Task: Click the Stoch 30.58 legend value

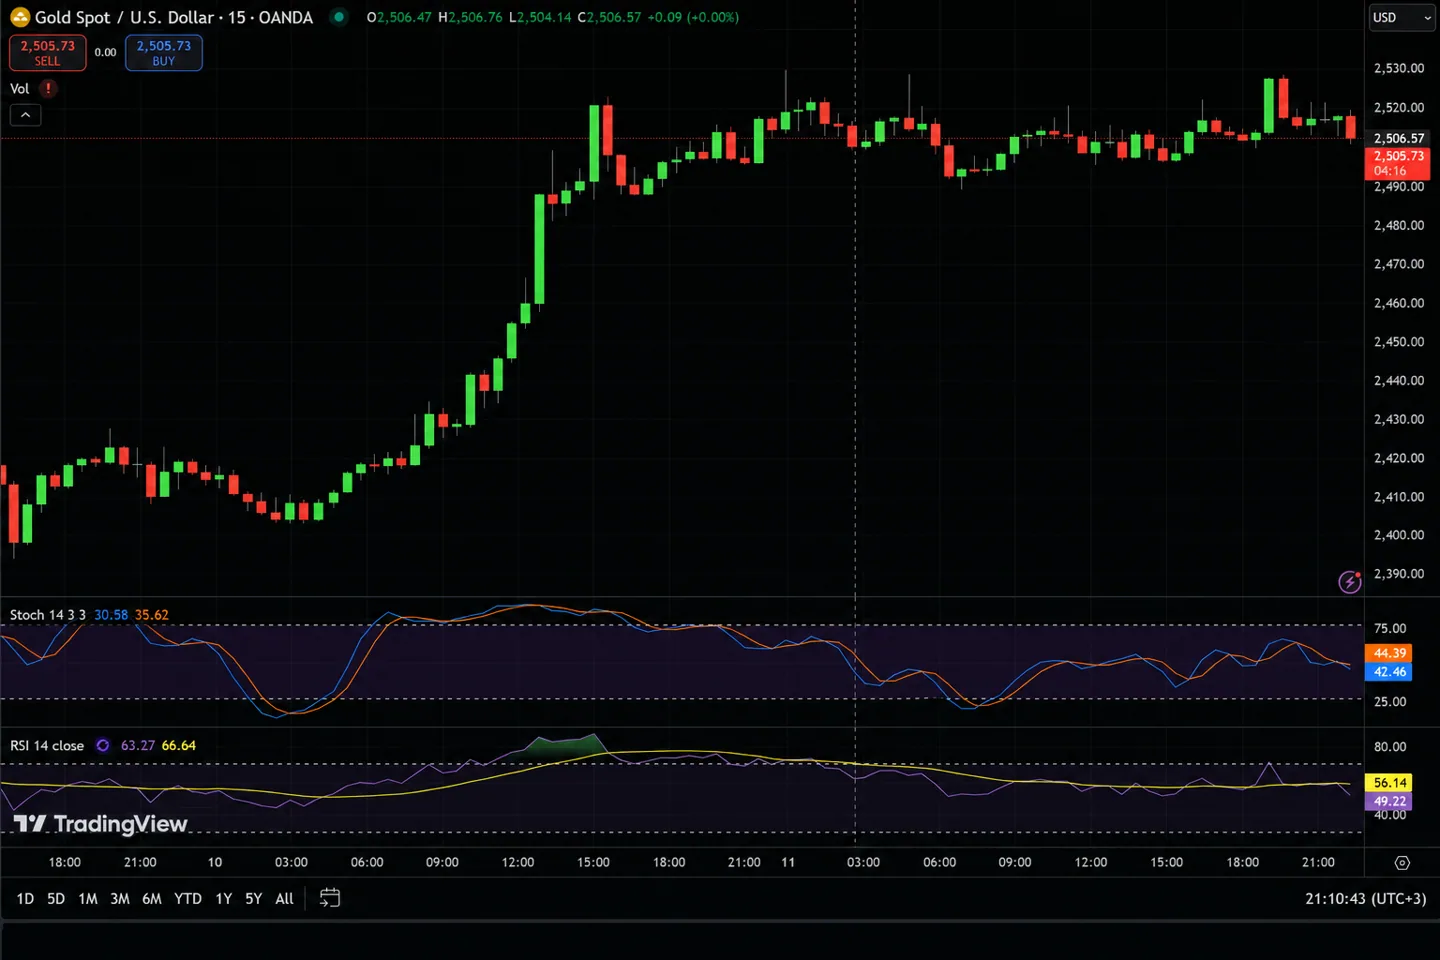Action: [111, 615]
